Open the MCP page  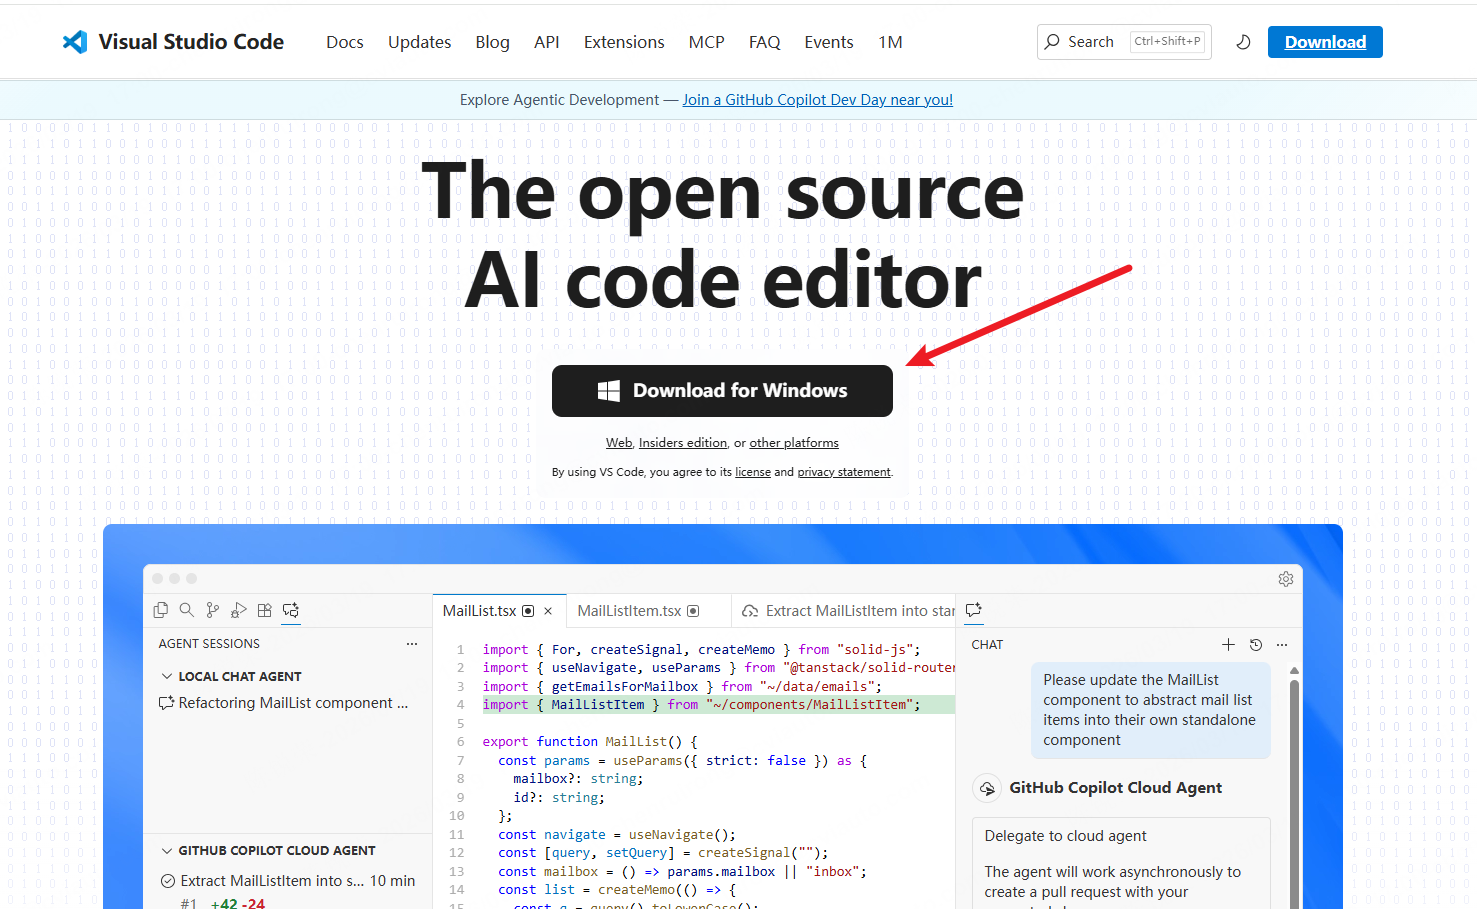click(706, 42)
